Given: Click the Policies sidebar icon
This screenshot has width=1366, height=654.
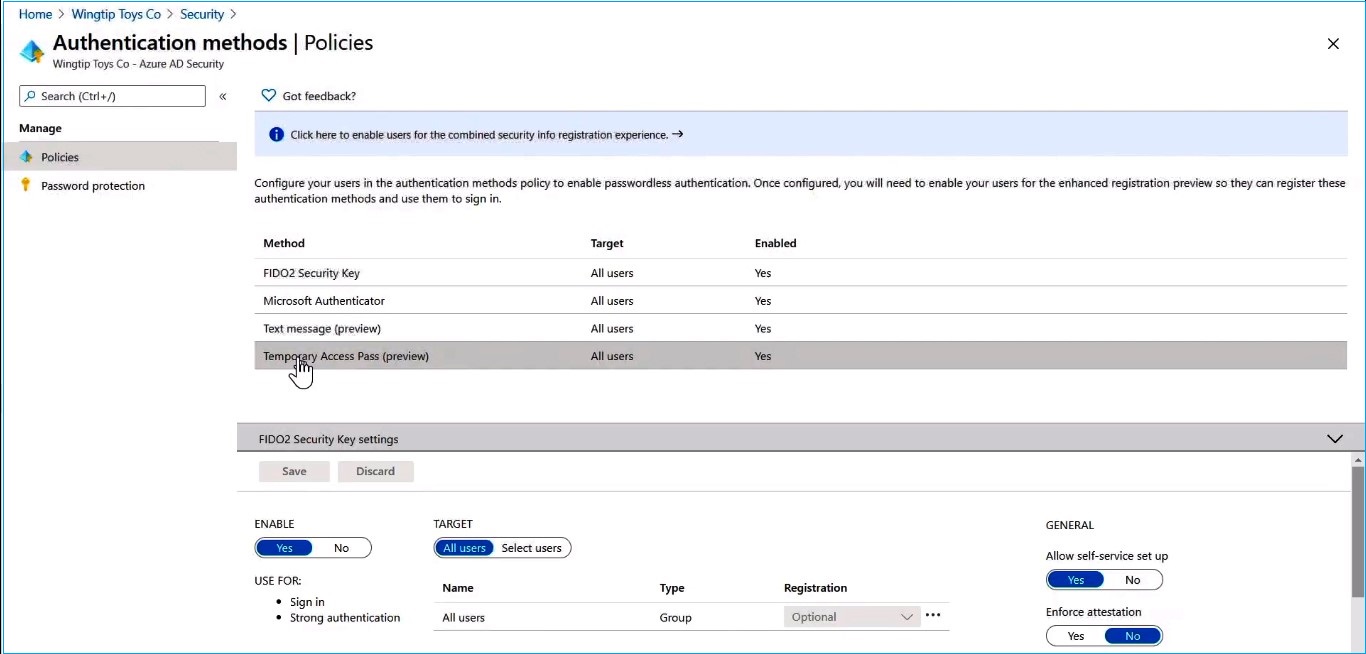Looking at the screenshot, I should click(26, 157).
